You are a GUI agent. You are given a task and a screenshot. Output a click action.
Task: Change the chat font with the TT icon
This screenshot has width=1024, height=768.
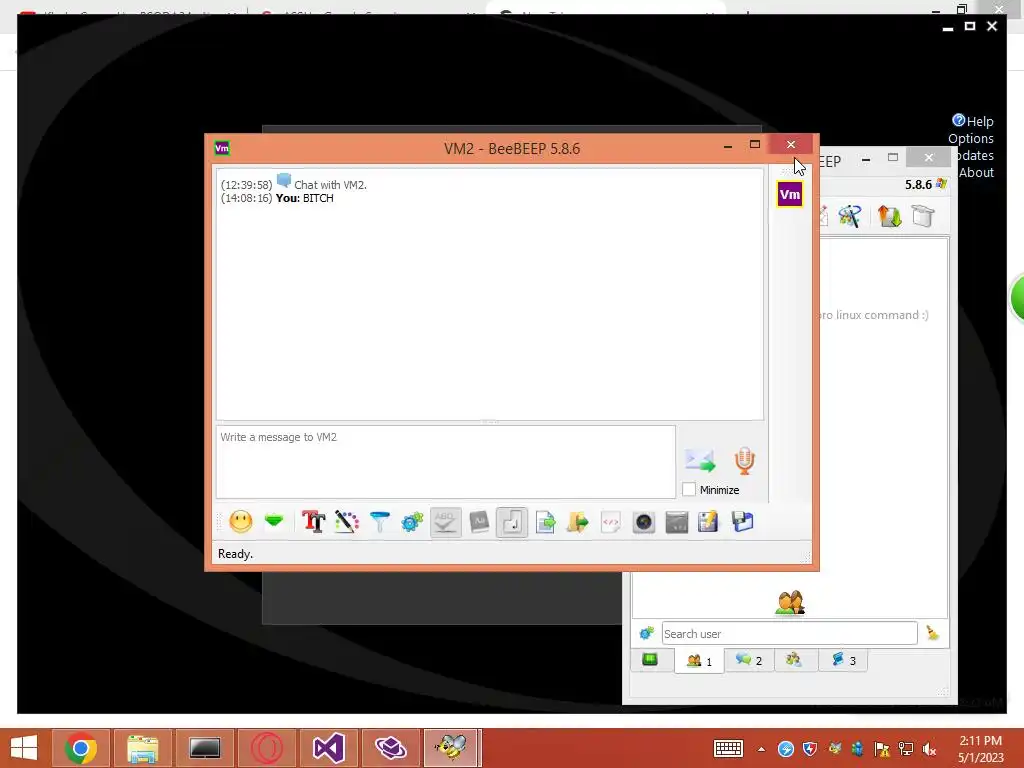313,522
